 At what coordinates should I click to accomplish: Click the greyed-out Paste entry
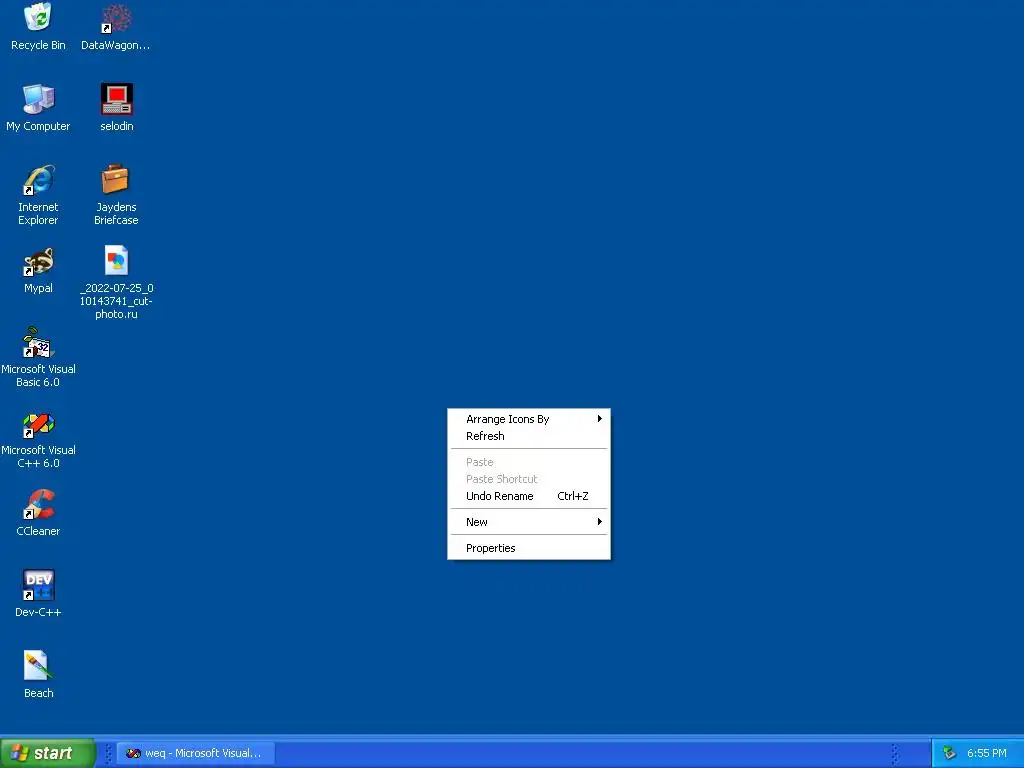(529, 462)
